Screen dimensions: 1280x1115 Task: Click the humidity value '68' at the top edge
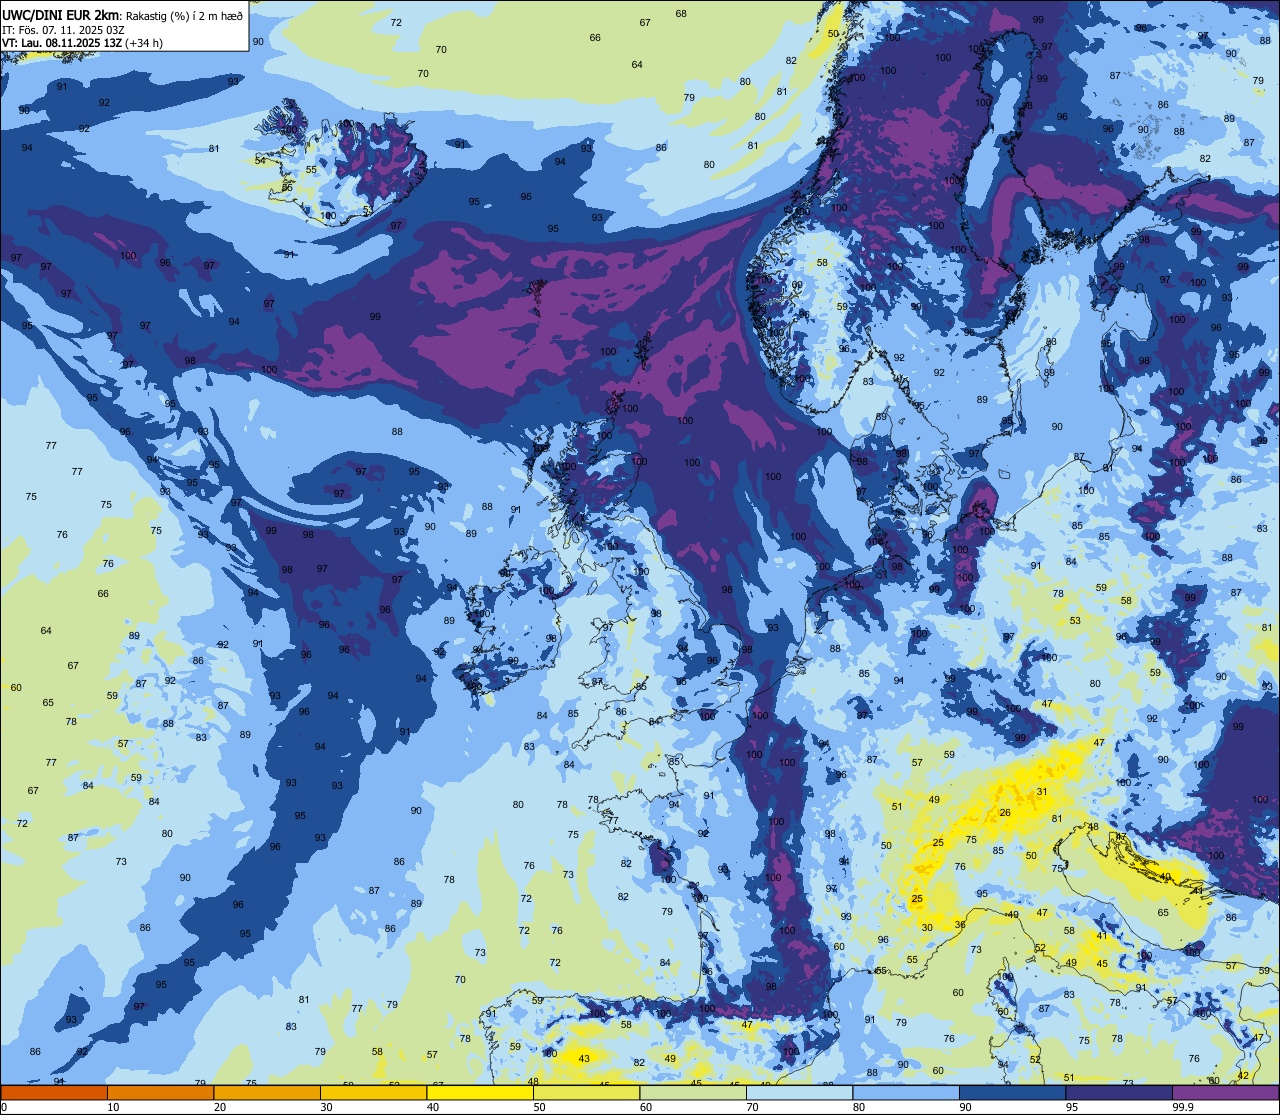(x=681, y=13)
